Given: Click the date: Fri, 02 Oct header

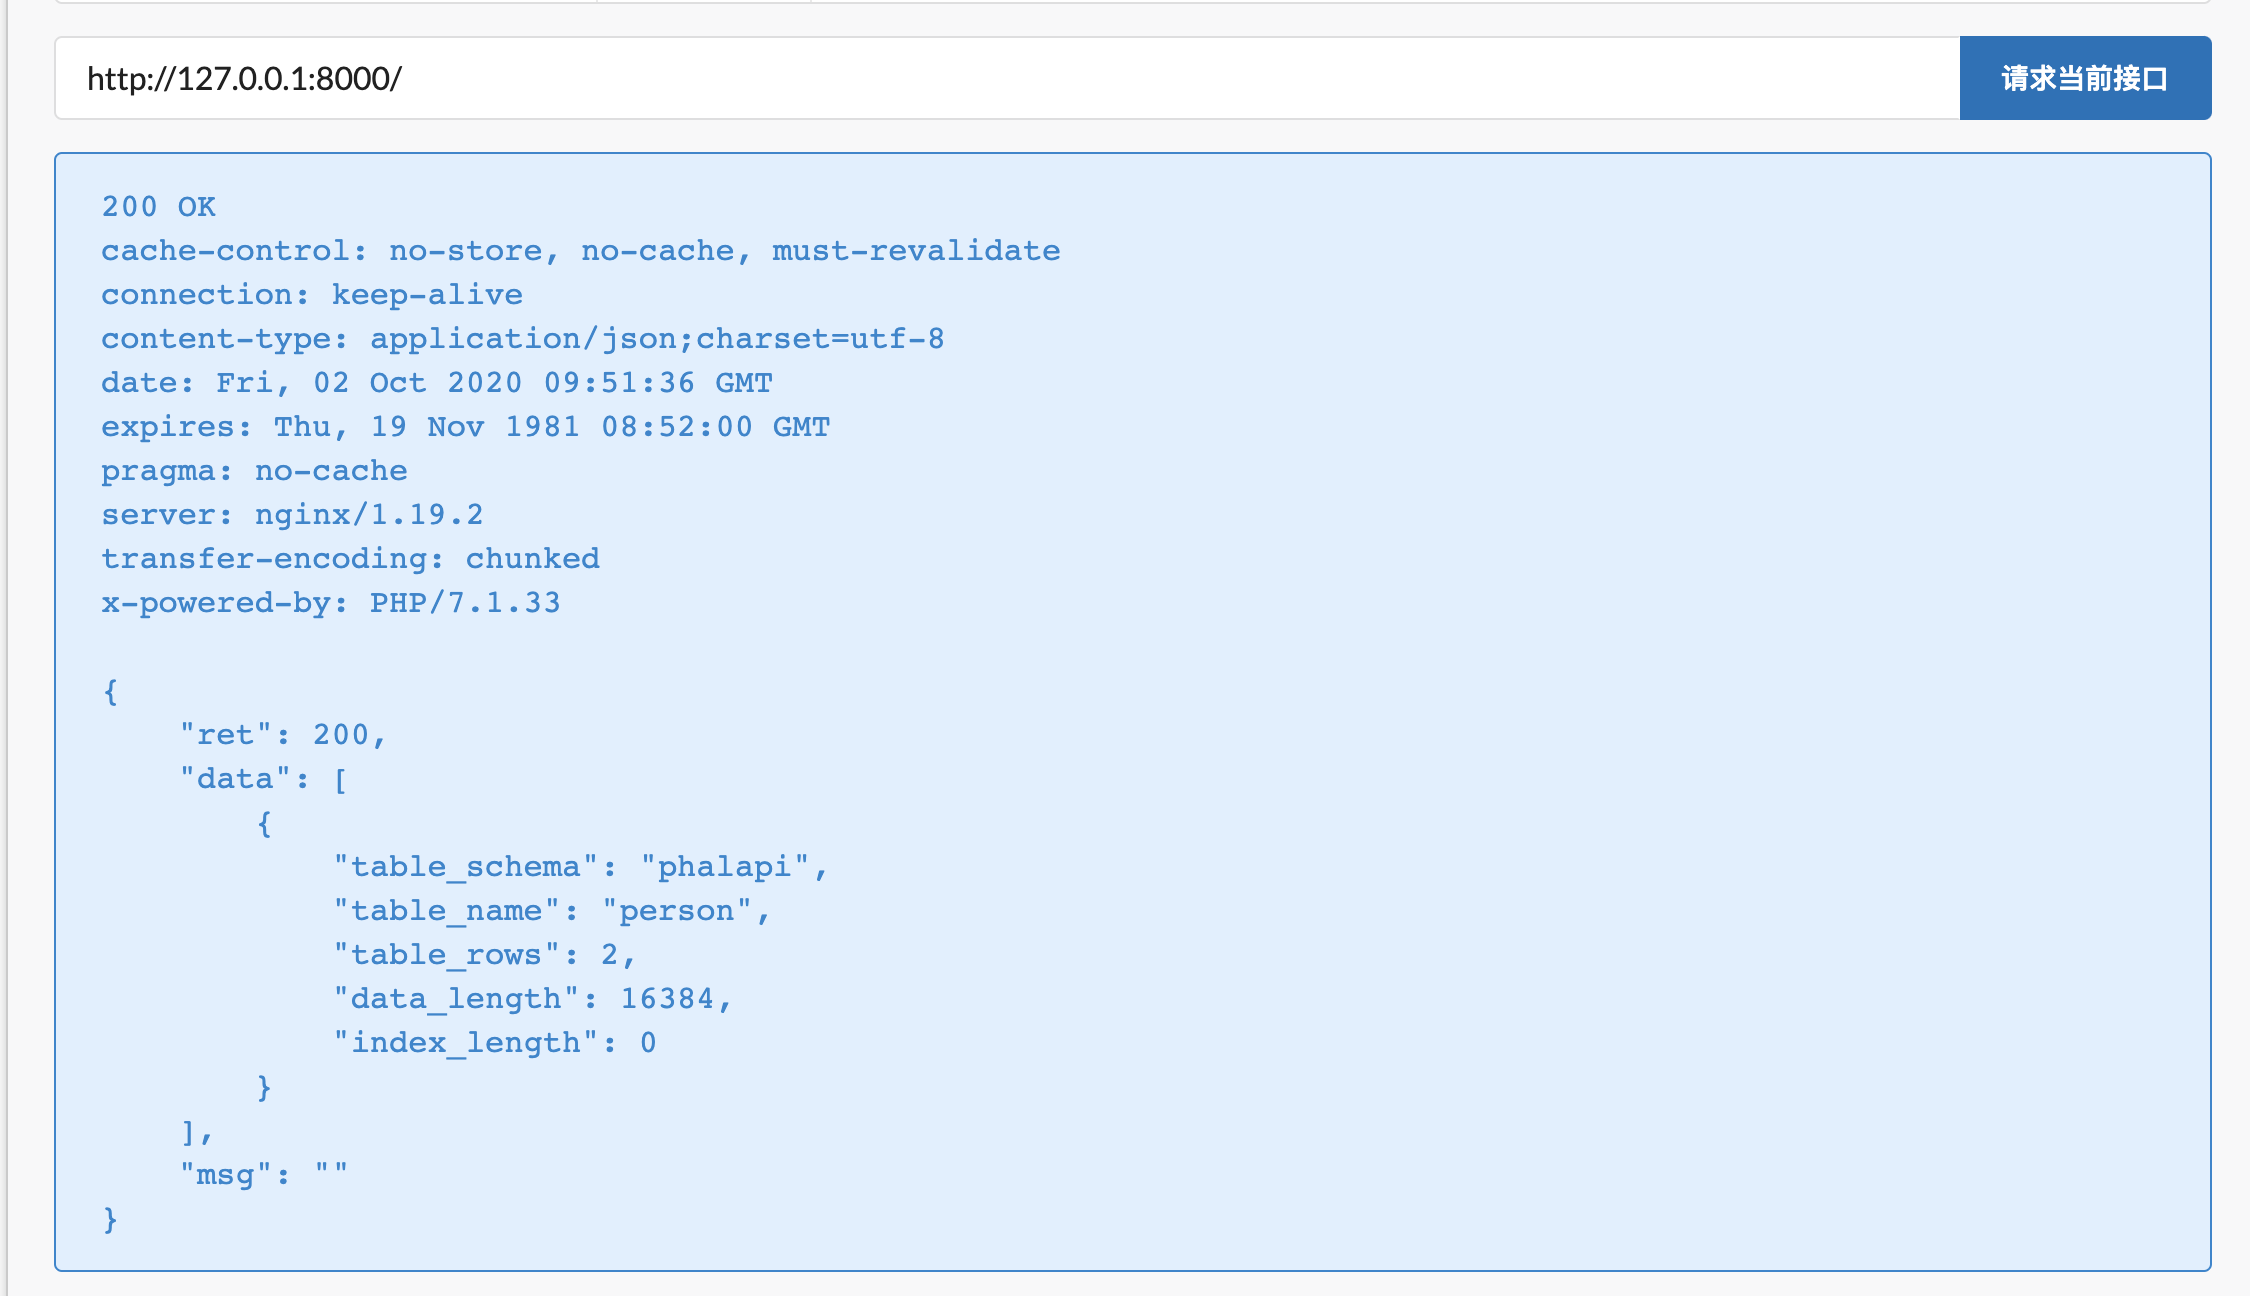Looking at the screenshot, I should pos(436,383).
